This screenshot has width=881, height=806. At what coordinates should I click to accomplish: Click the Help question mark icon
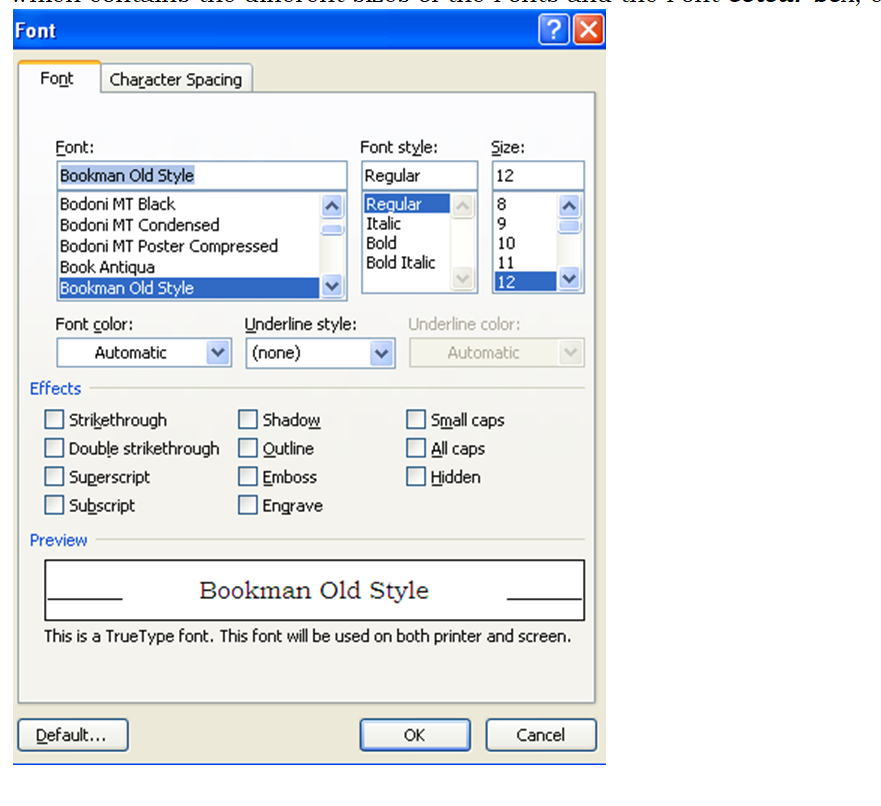pos(553,31)
